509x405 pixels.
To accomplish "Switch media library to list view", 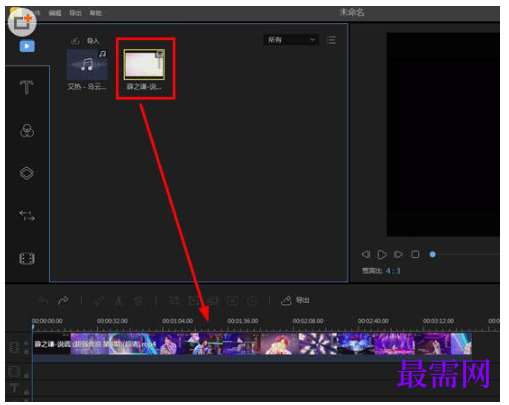I will click(x=331, y=40).
